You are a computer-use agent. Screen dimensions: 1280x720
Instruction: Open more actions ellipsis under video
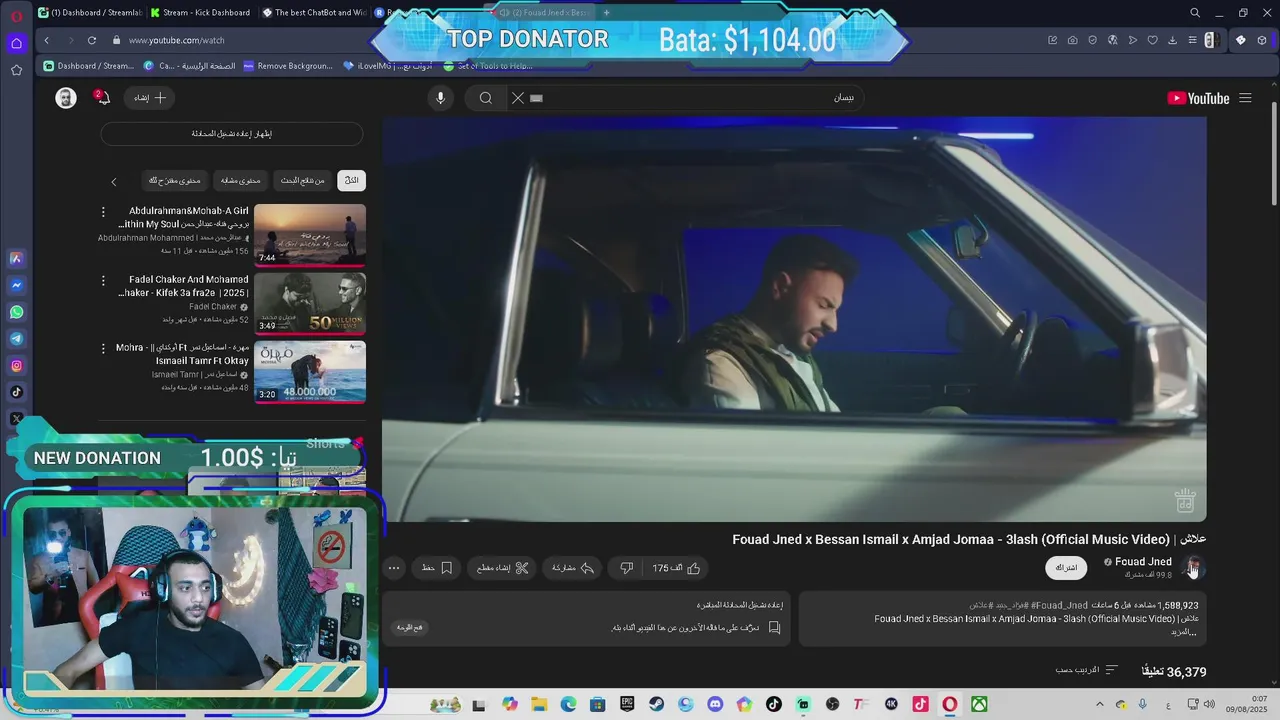click(x=394, y=568)
